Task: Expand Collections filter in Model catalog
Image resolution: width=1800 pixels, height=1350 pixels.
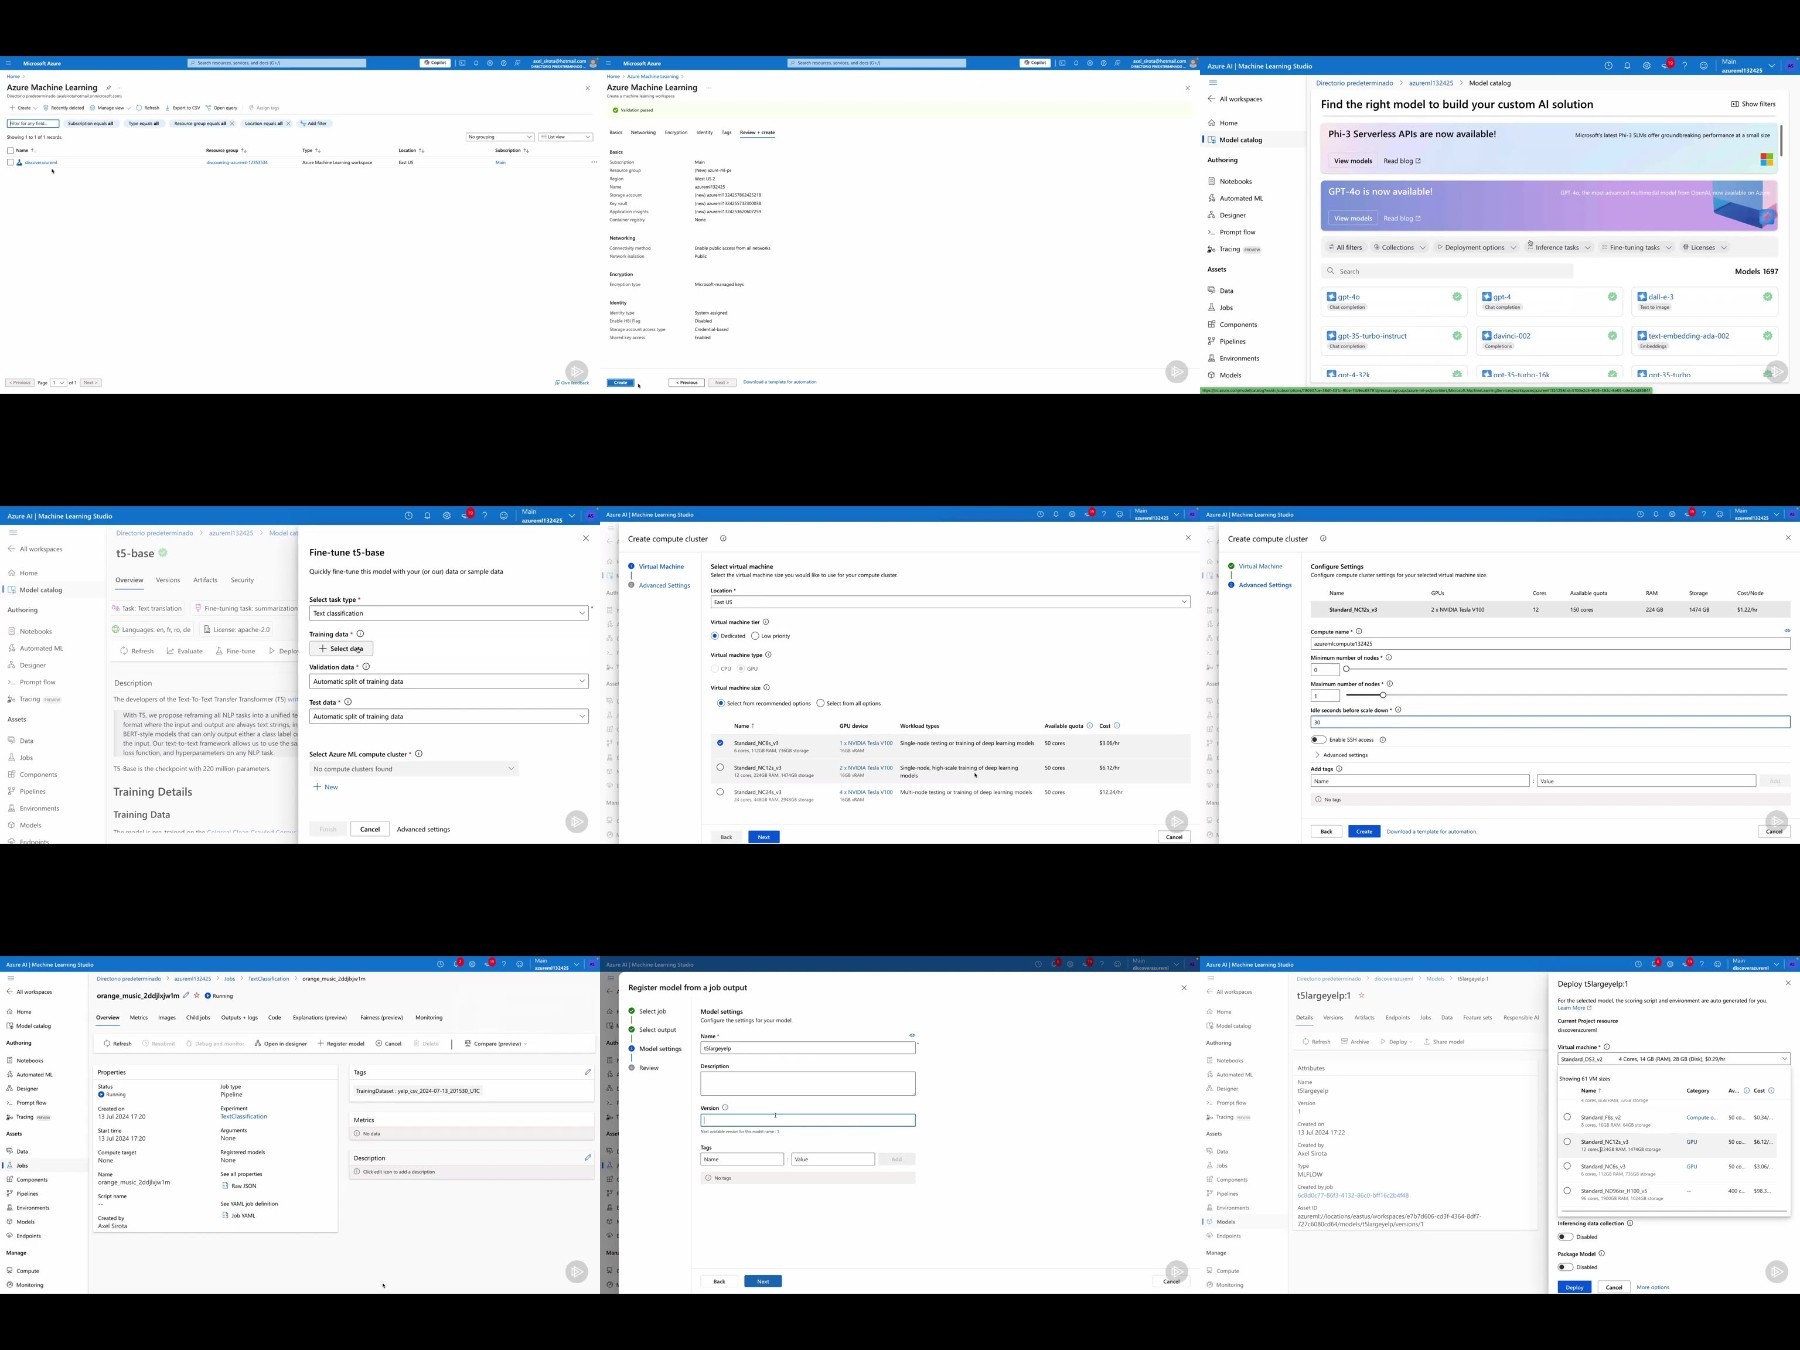Action: click(x=1400, y=247)
